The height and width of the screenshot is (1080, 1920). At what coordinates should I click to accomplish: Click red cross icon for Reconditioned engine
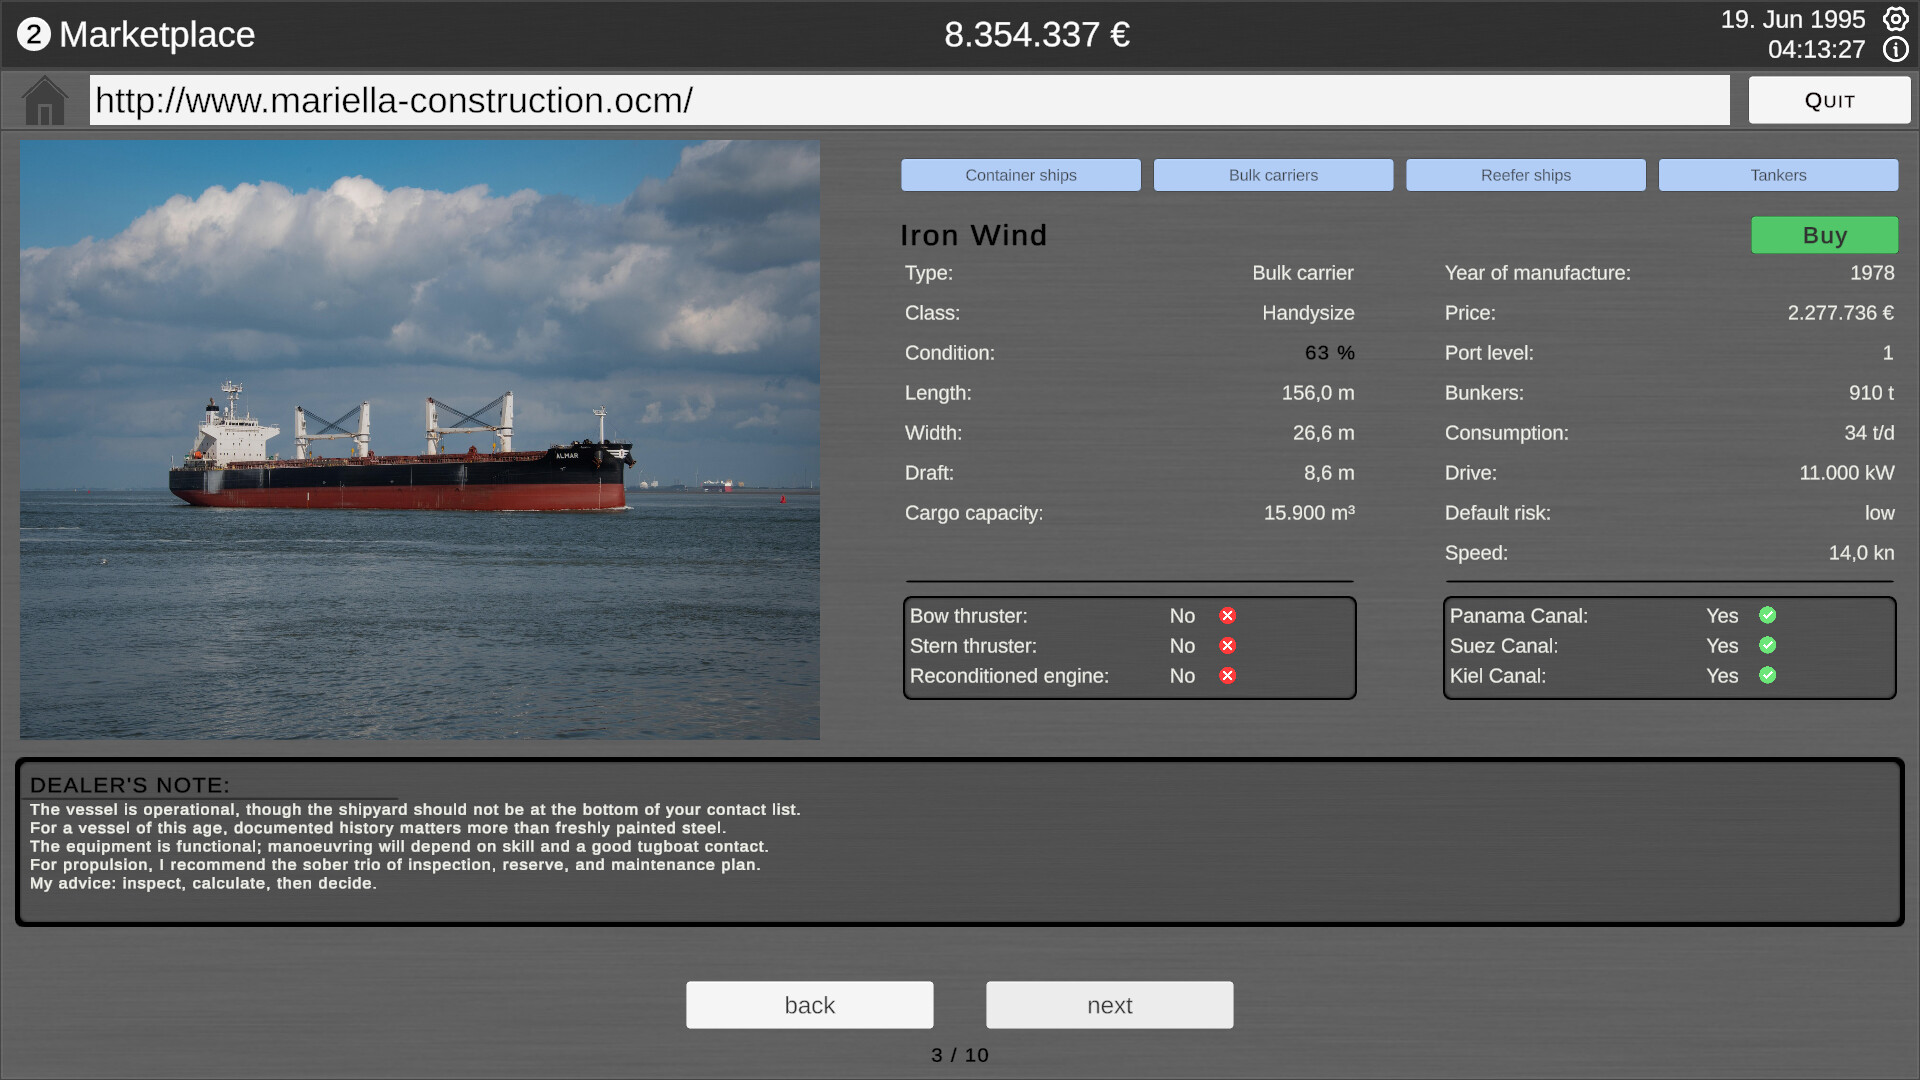pyautogui.click(x=1228, y=676)
